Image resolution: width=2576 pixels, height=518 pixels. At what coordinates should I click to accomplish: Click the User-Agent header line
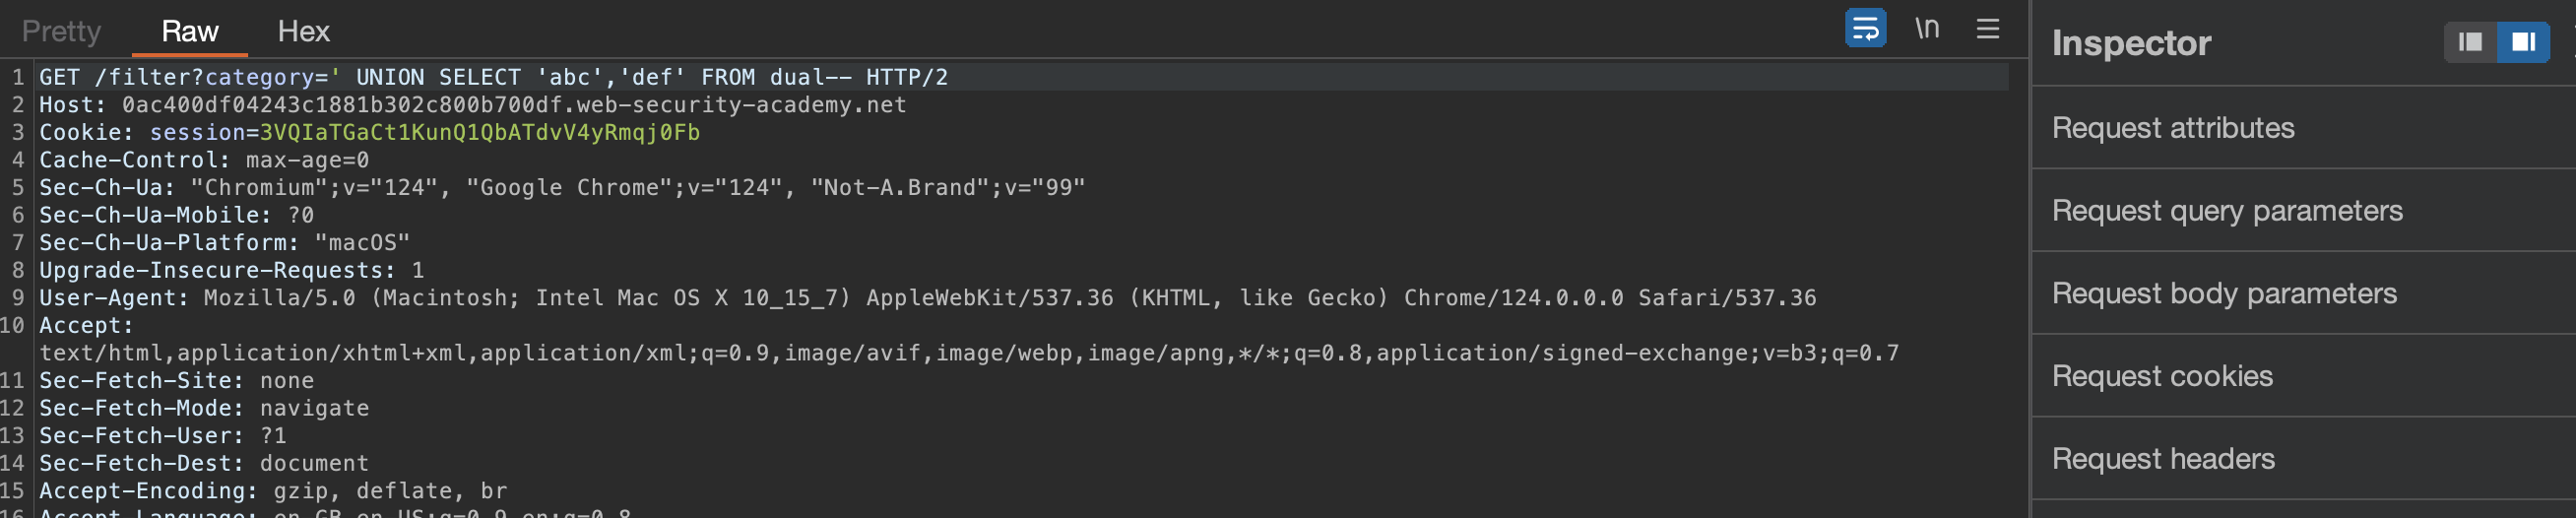click(927, 298)
